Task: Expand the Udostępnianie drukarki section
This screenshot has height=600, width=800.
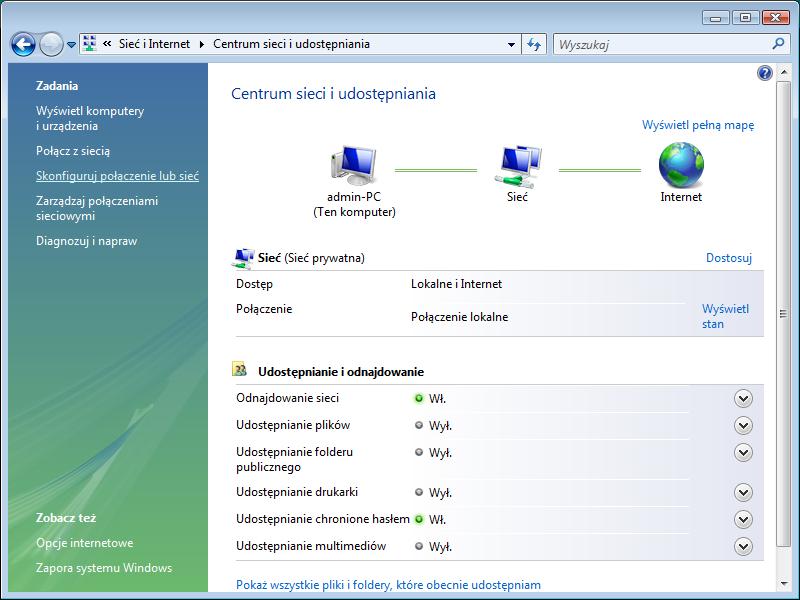Action: tap(742, 492)
